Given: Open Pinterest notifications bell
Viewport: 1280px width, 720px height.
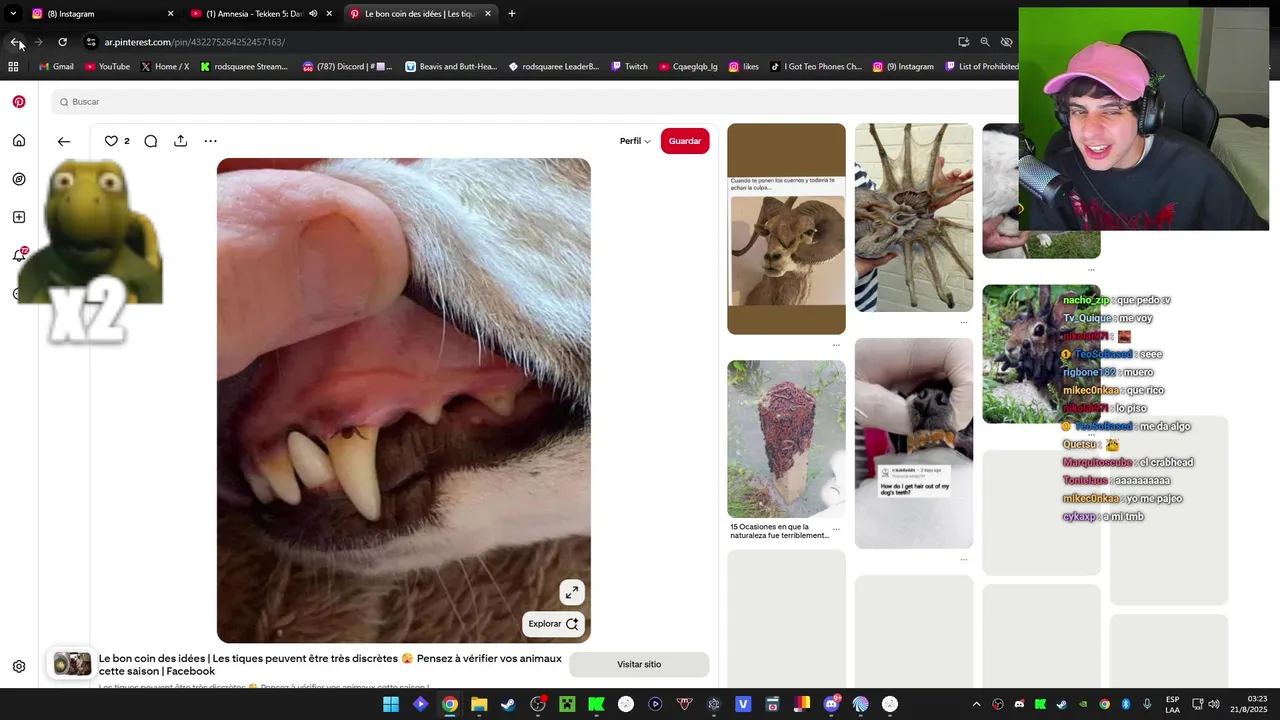Looking at the screenshot, I should pyautogui.click(x=19, y=255).
